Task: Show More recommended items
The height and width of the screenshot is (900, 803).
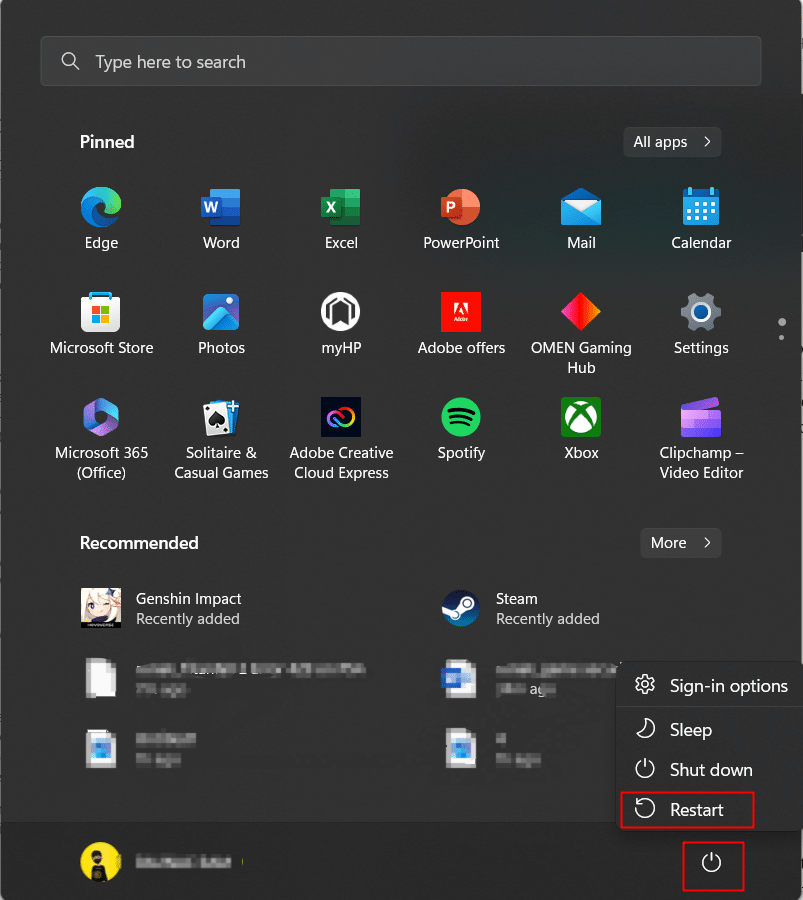Action: [681, 542]
